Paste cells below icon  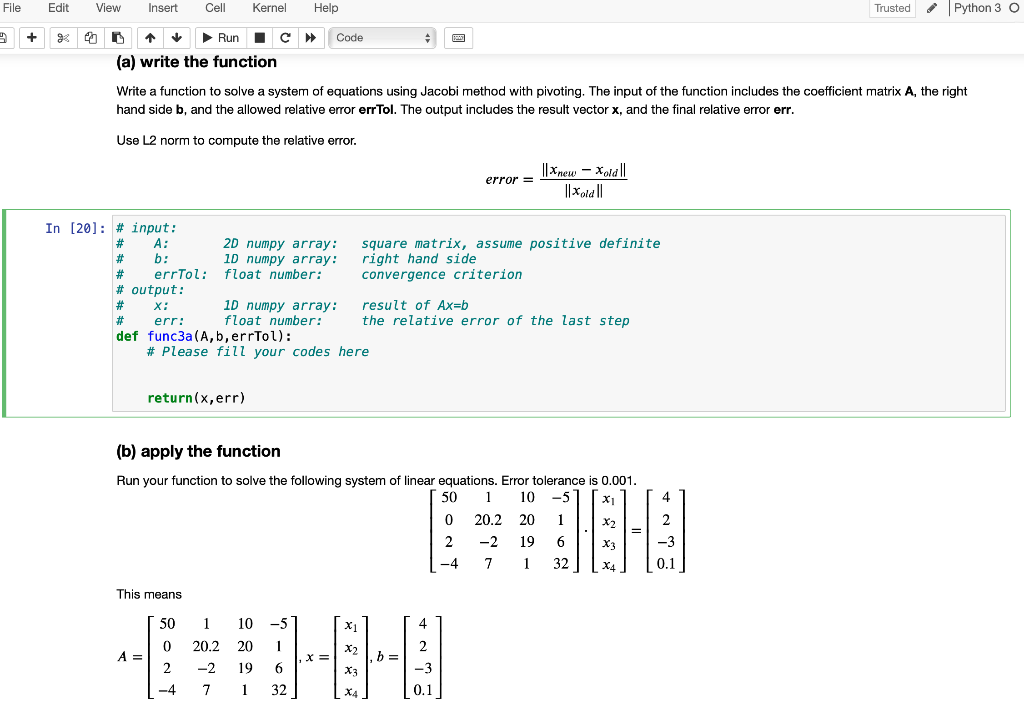click(x=118, y=38)
